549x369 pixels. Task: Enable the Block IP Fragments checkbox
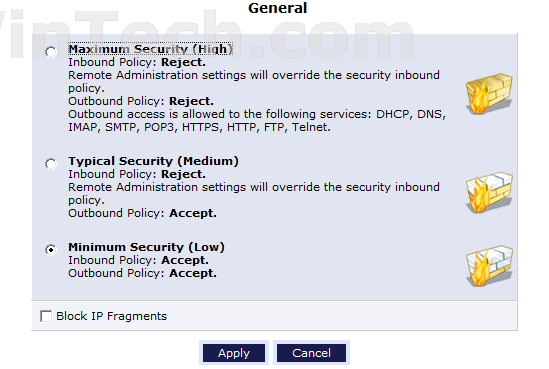46,316
